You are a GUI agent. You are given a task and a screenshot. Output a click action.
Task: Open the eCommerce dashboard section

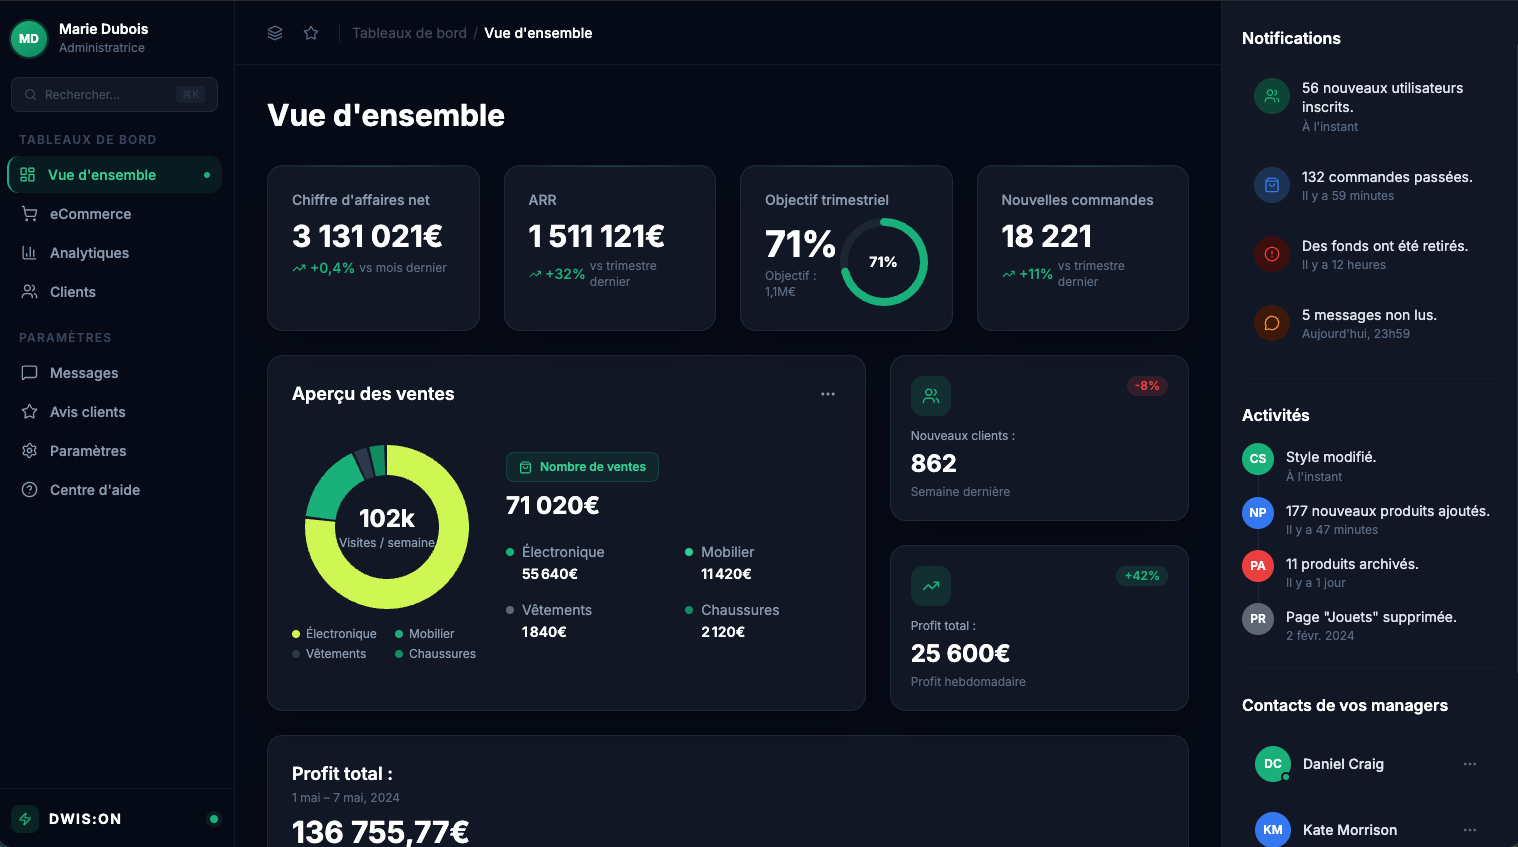coord(90,213)
